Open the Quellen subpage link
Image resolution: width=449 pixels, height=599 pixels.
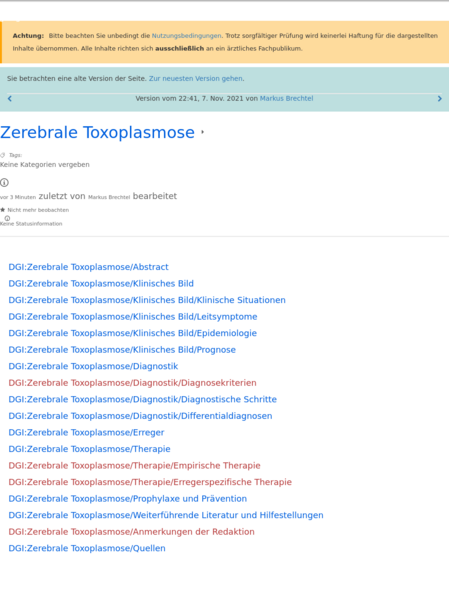[x=87, y=548]
